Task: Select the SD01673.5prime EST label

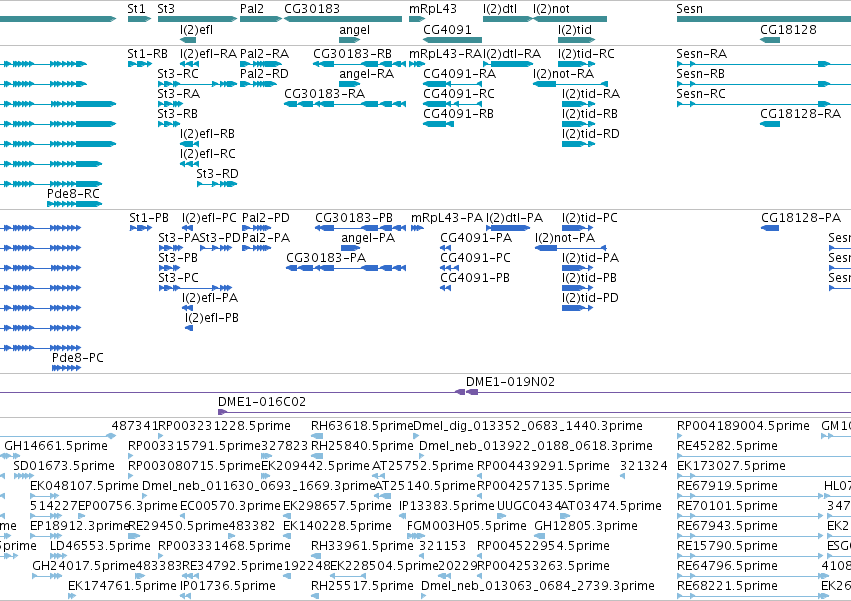Action: (63, 466)
